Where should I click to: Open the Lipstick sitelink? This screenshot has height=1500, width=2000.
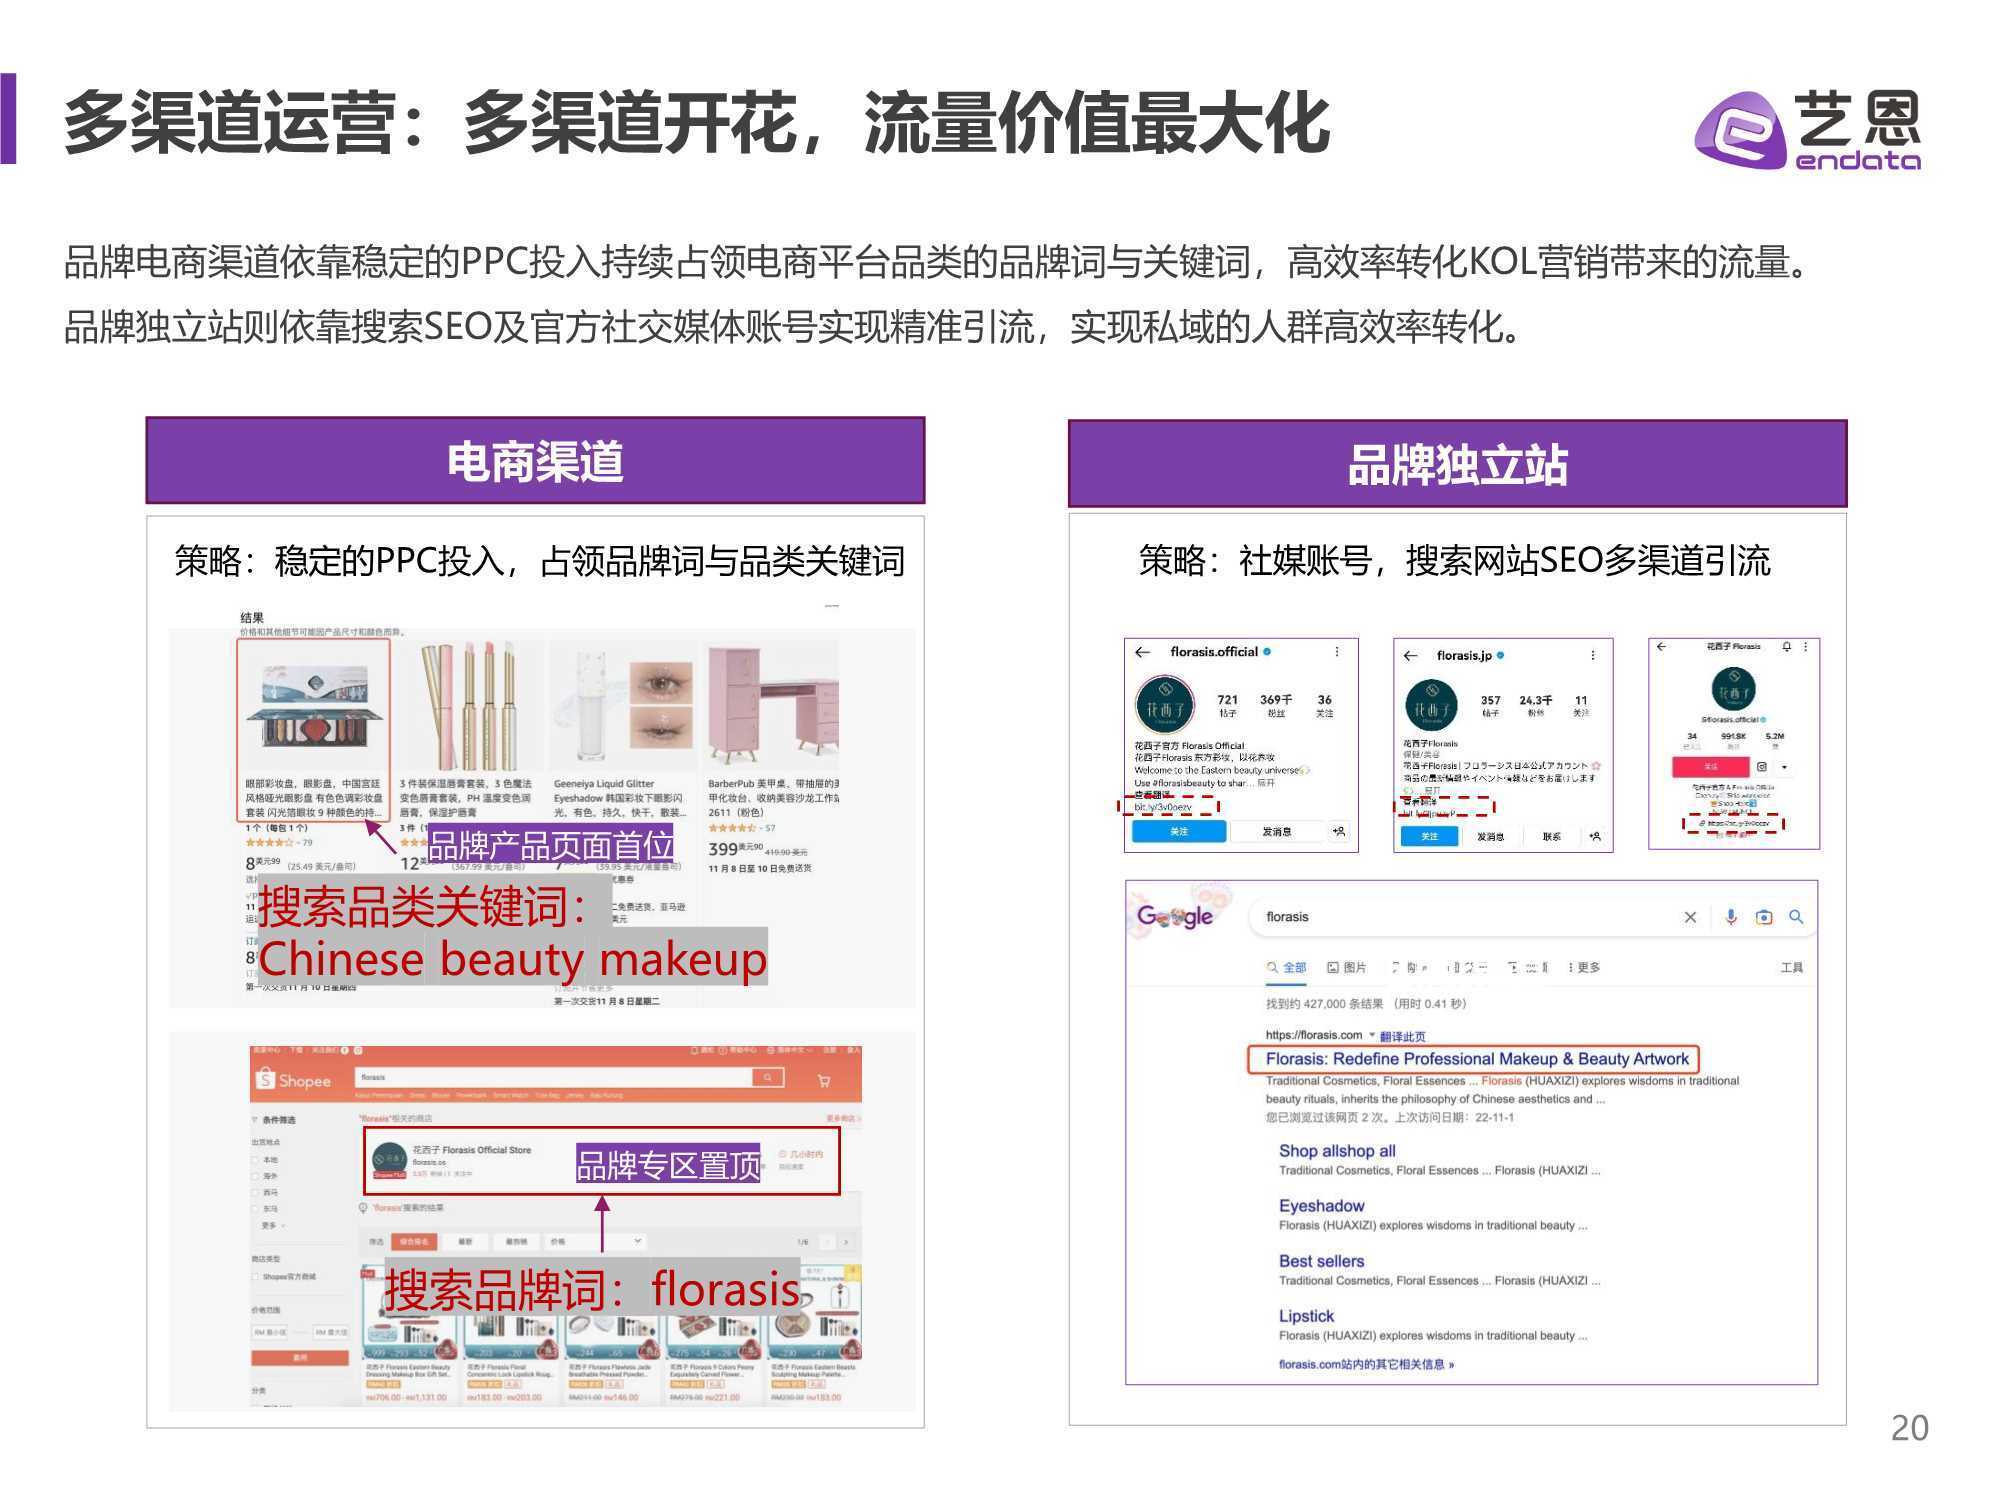pos(1306,1316)
